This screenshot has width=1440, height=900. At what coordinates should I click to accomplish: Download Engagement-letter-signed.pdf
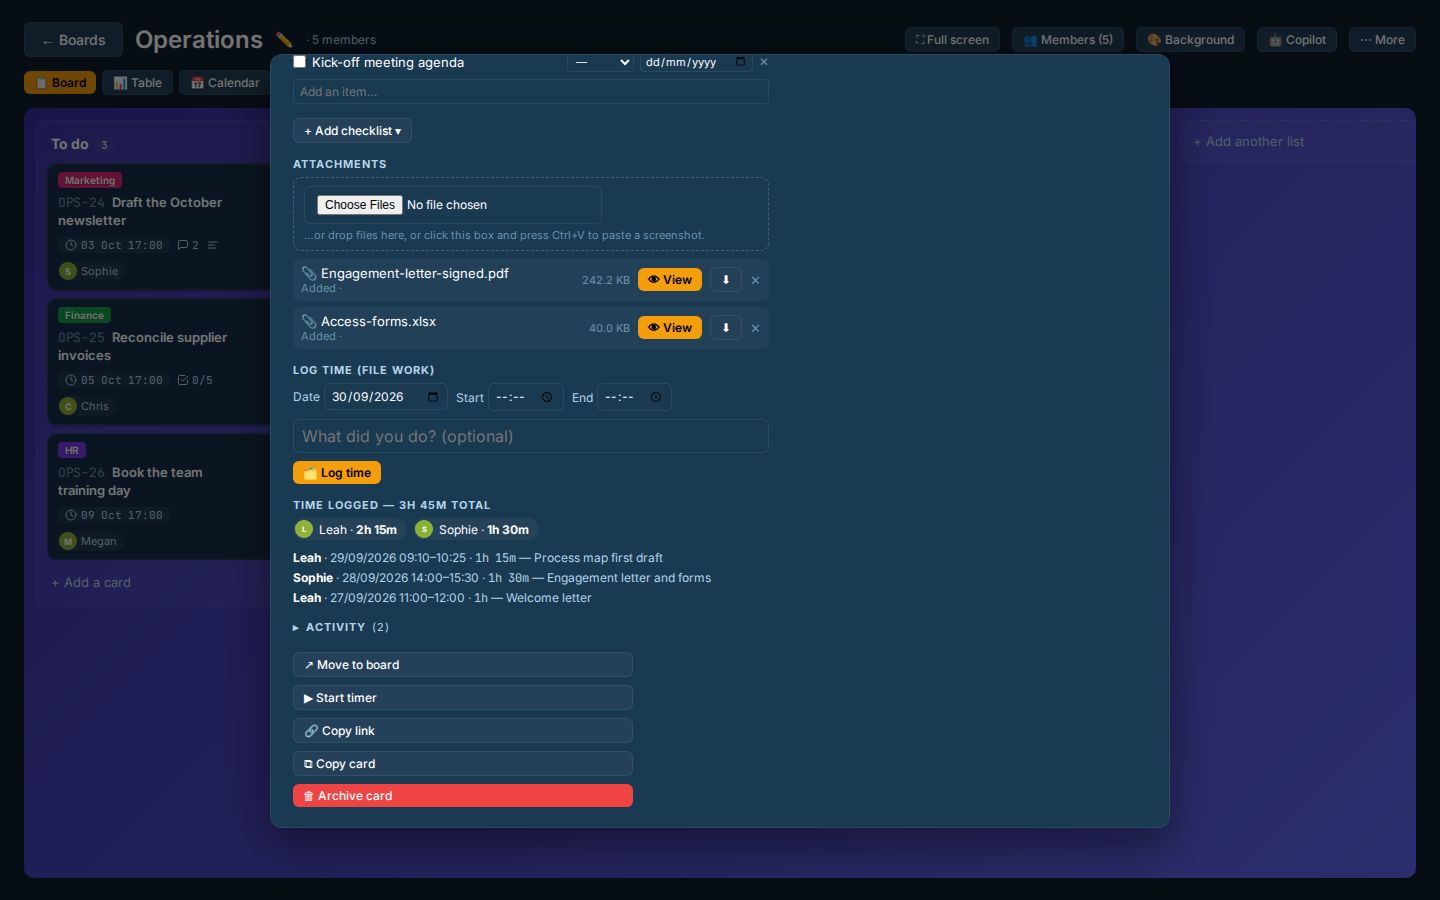pyautogui.click(x=726, y=280)
